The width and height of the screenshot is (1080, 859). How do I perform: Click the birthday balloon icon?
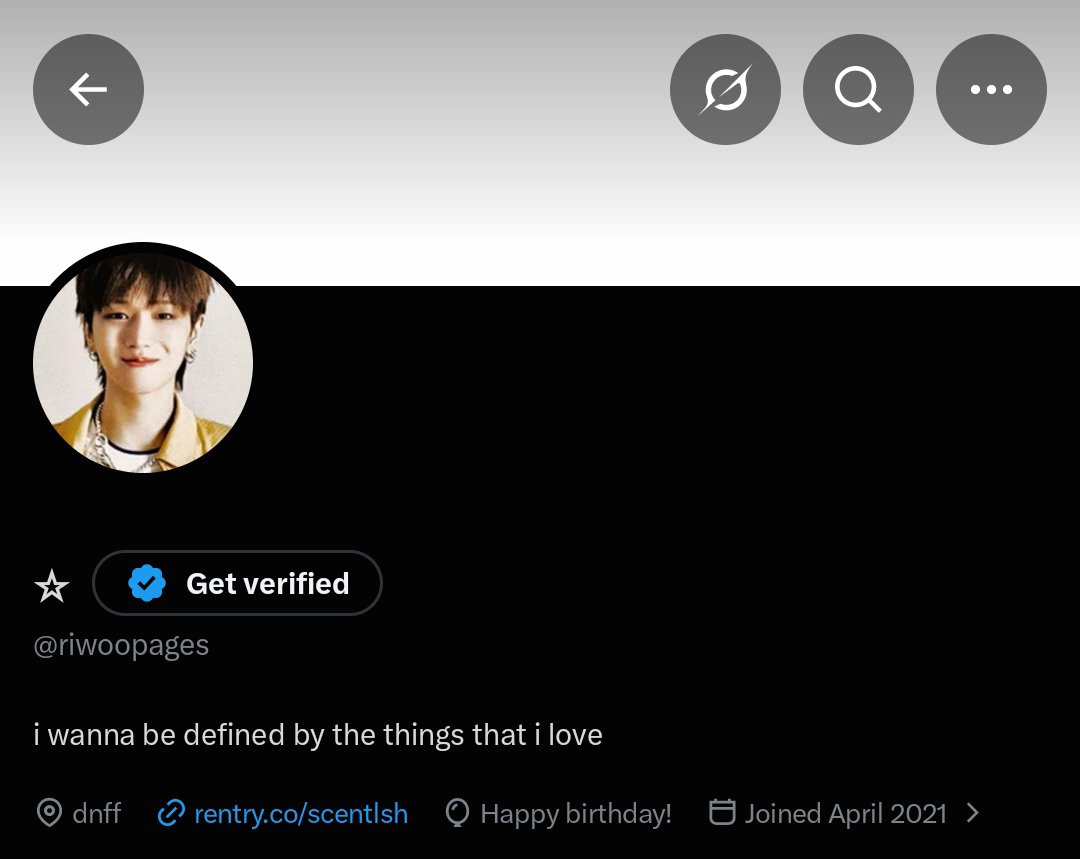click(x=457, y=813)
